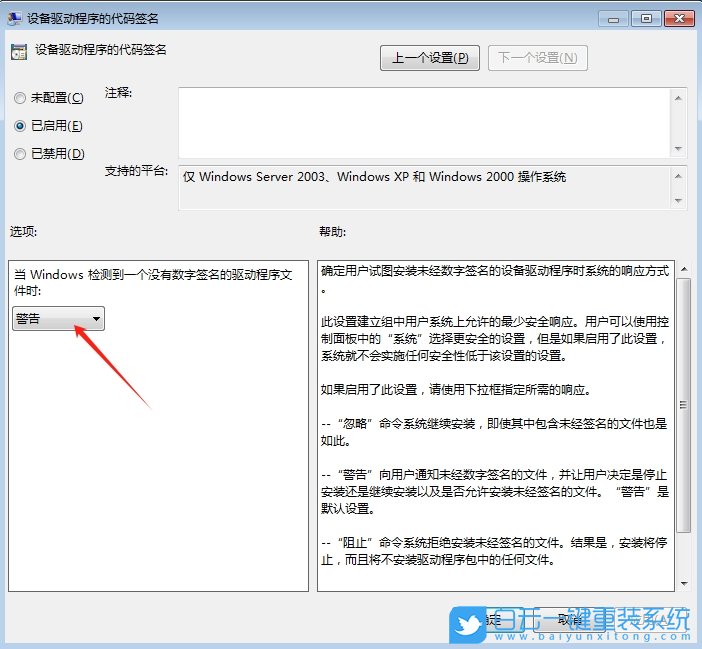Click the 注释 box scroll up arrow
Screen dimensions: 702x649
678,98
